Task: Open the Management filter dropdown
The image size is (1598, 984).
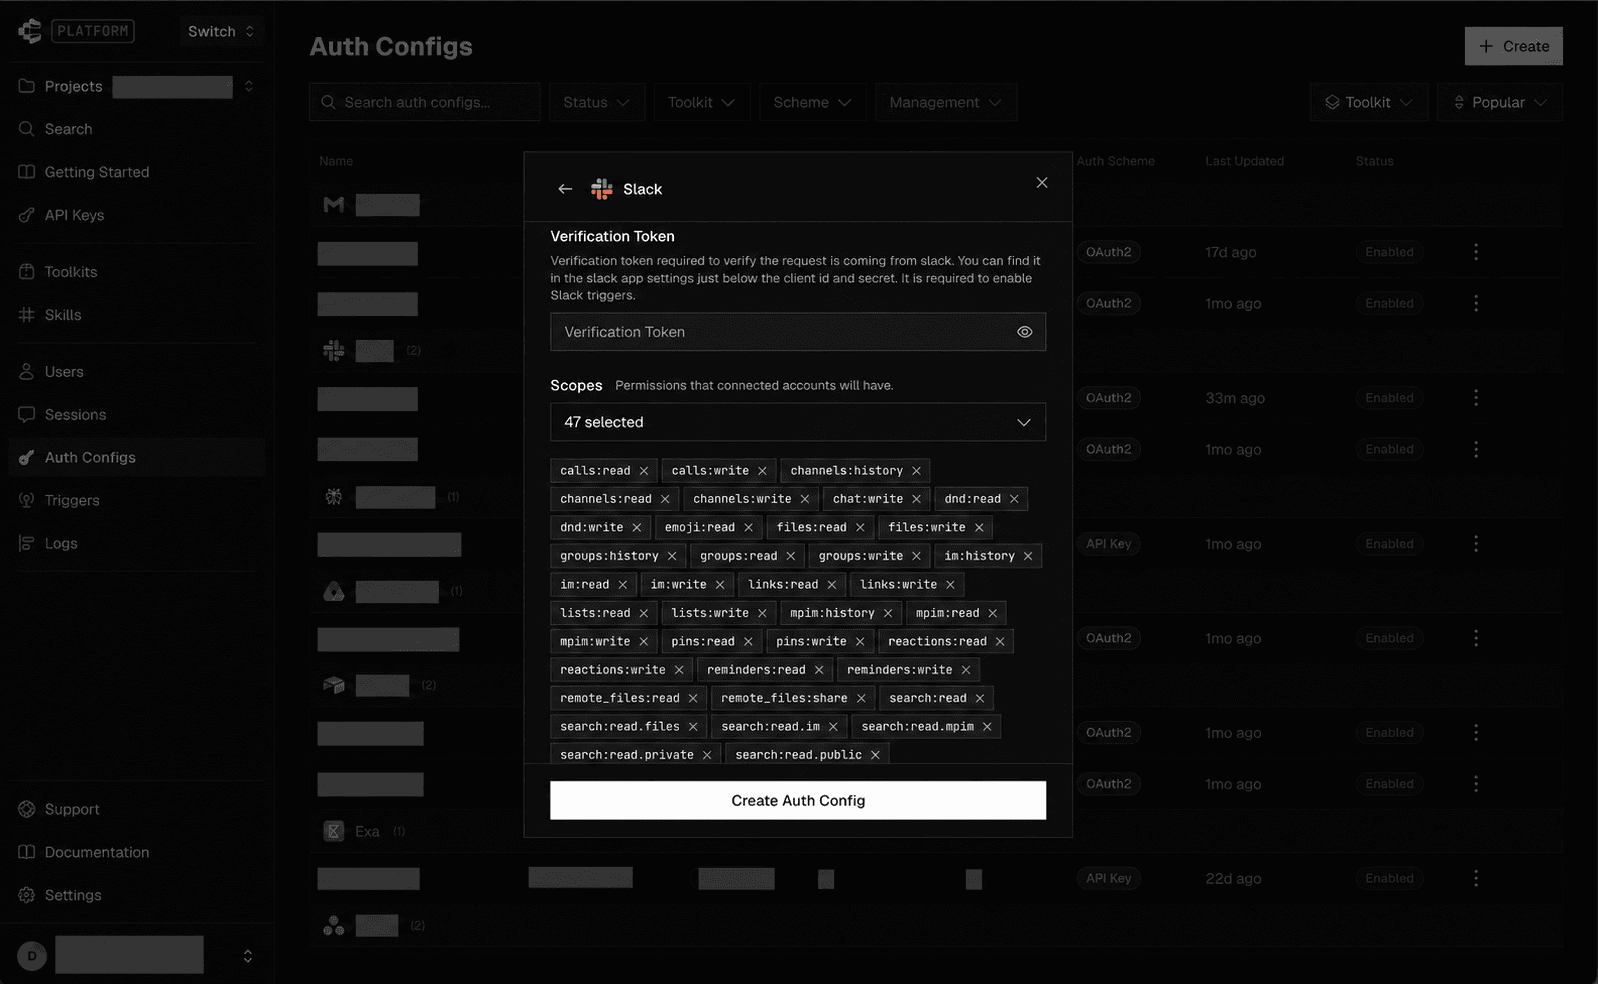Action: click(x=945, y=102)
